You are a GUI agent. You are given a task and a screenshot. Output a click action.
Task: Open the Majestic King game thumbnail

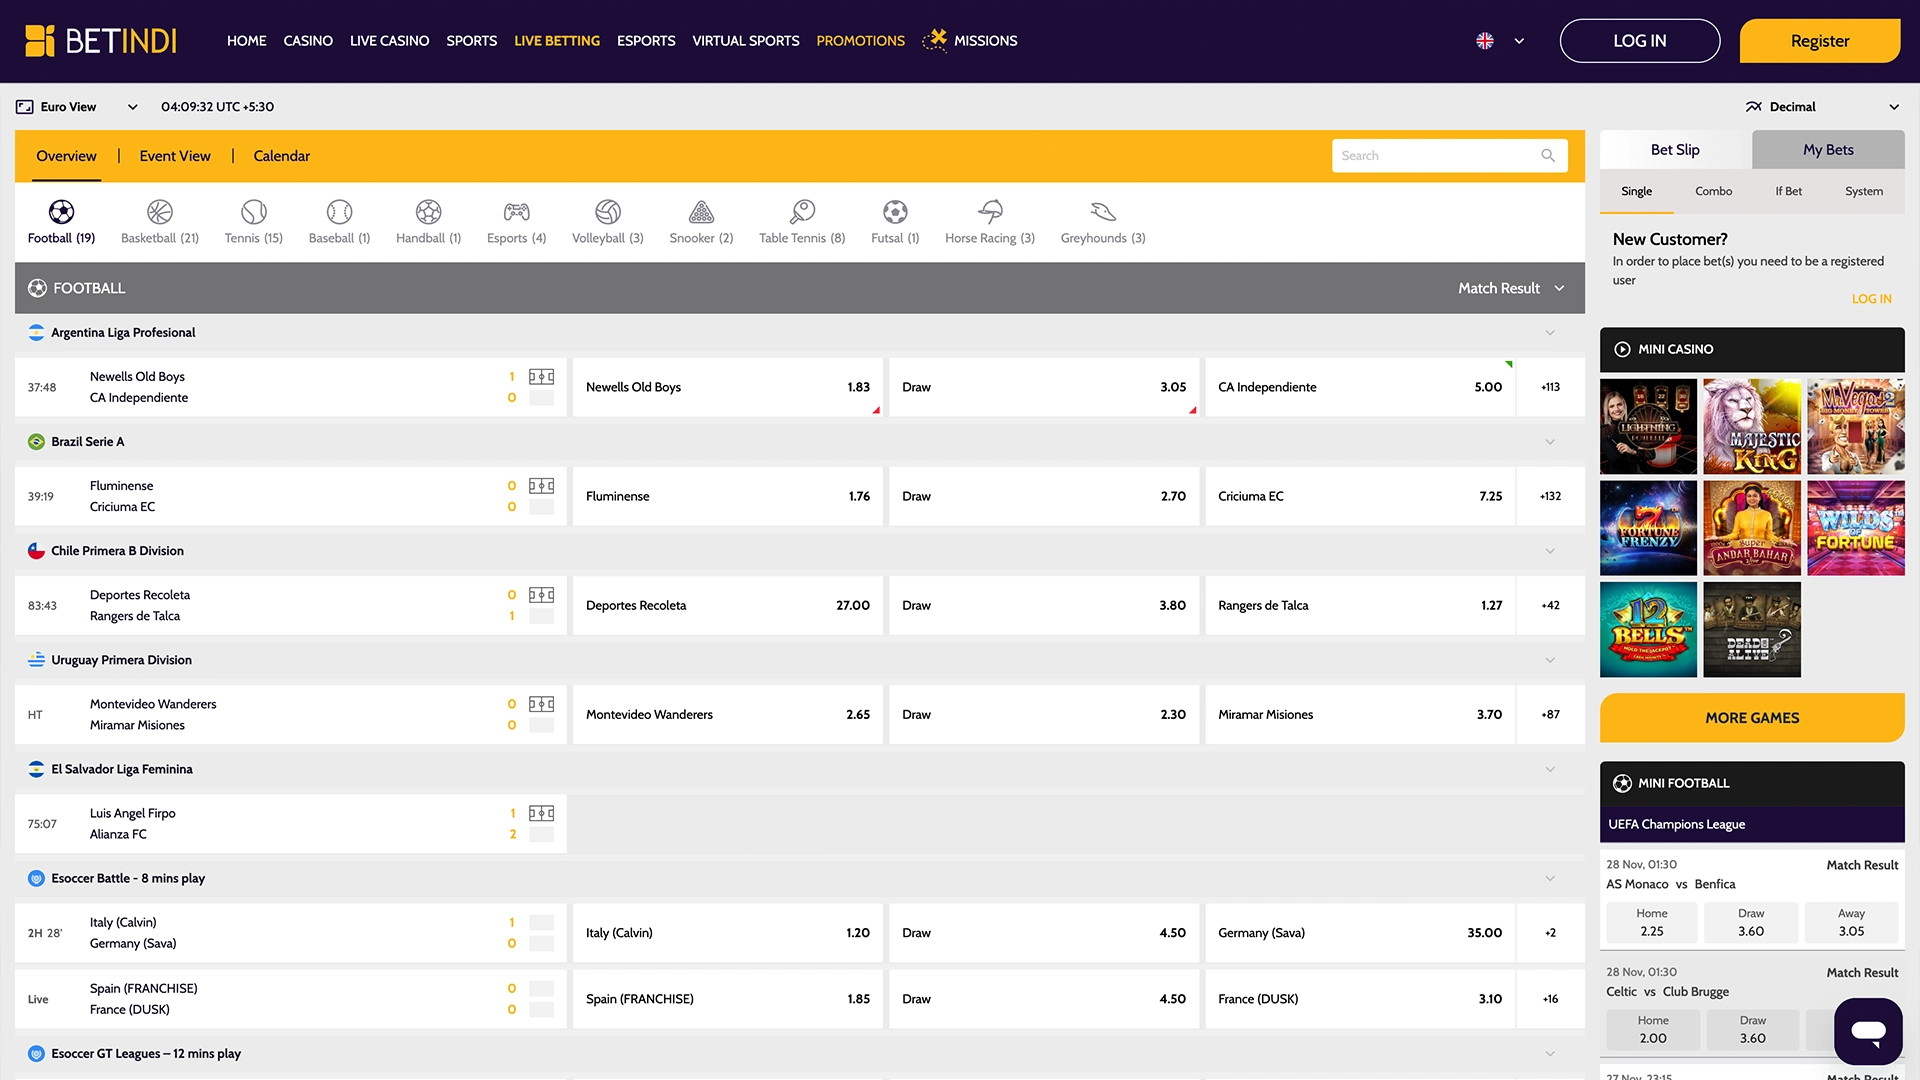point(1752,426)
